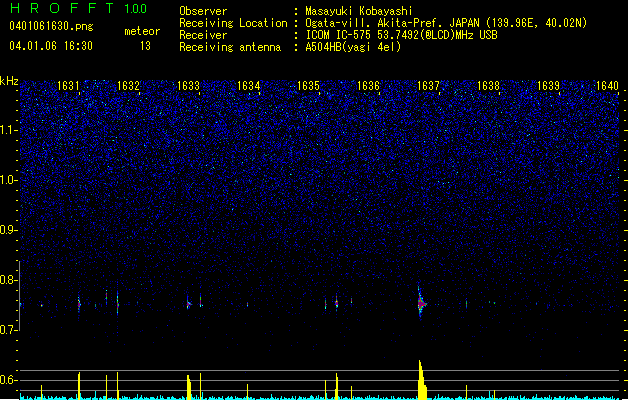The height and width of the screenshot is (400, 629).
Task: Select the antenna value A504HB(yagi 4el)
Action: [353, 47]
